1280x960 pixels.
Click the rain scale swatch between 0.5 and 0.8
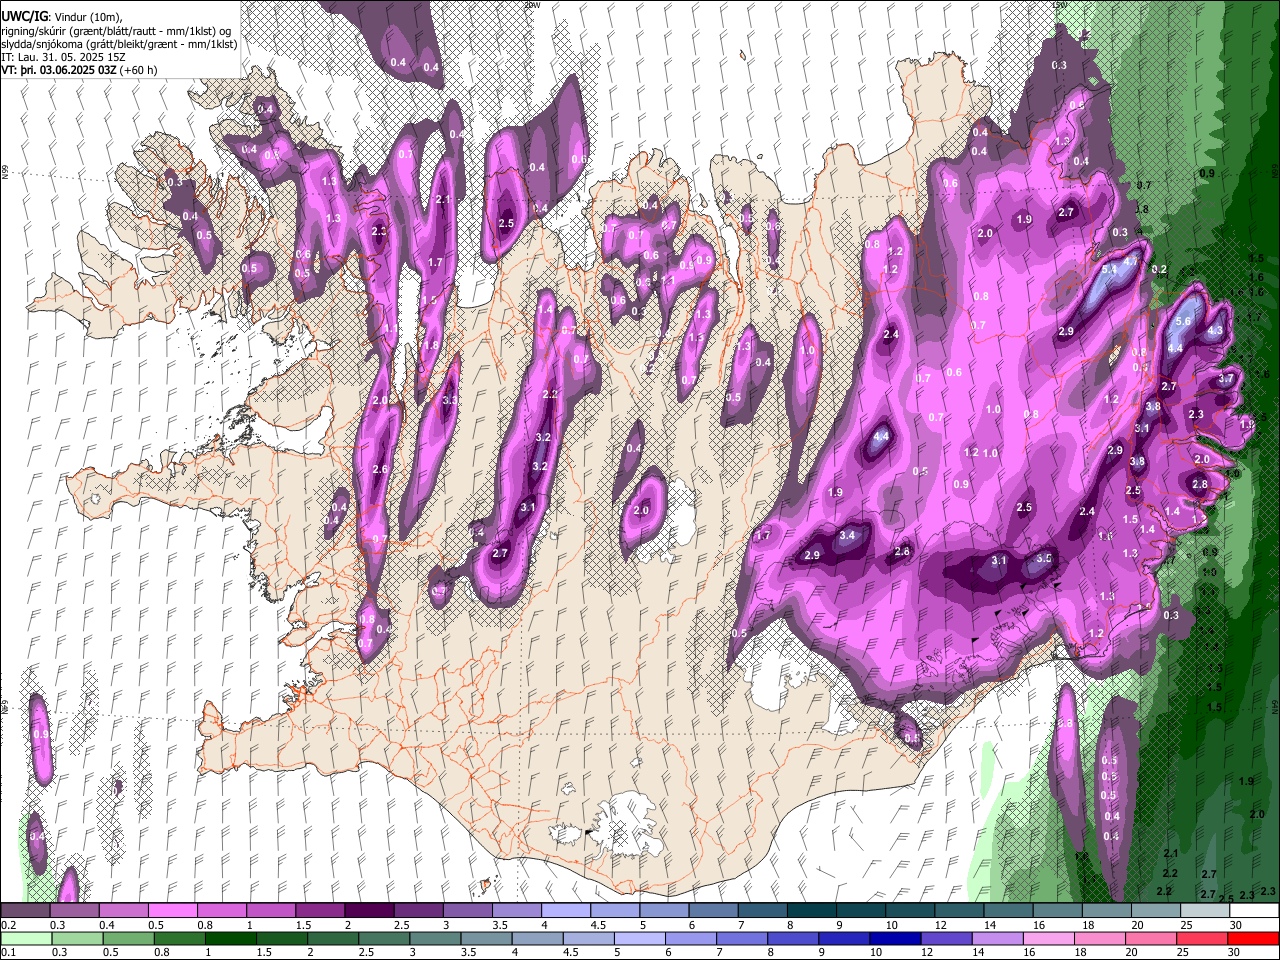click(128, 939)
